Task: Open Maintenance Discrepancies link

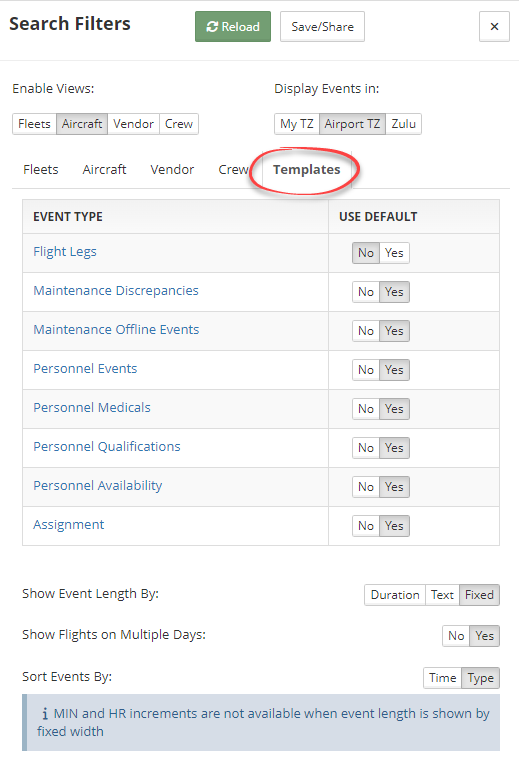Action: [x=116, y=291]
